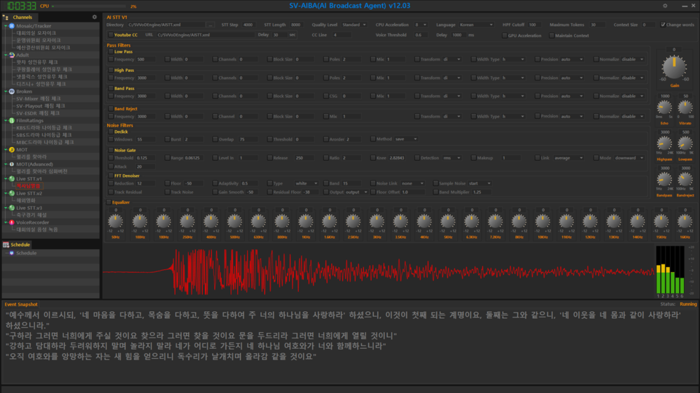Click the Live STT.v1 microphone icon
Screen dimensions: 700x393
[x=12, y=179]
